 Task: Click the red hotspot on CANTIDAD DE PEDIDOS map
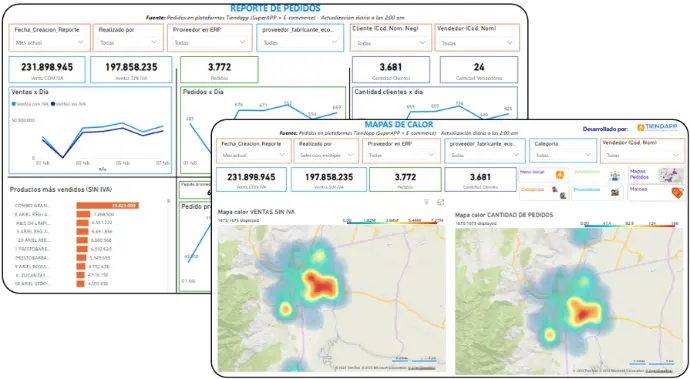(x=584, y=313)
